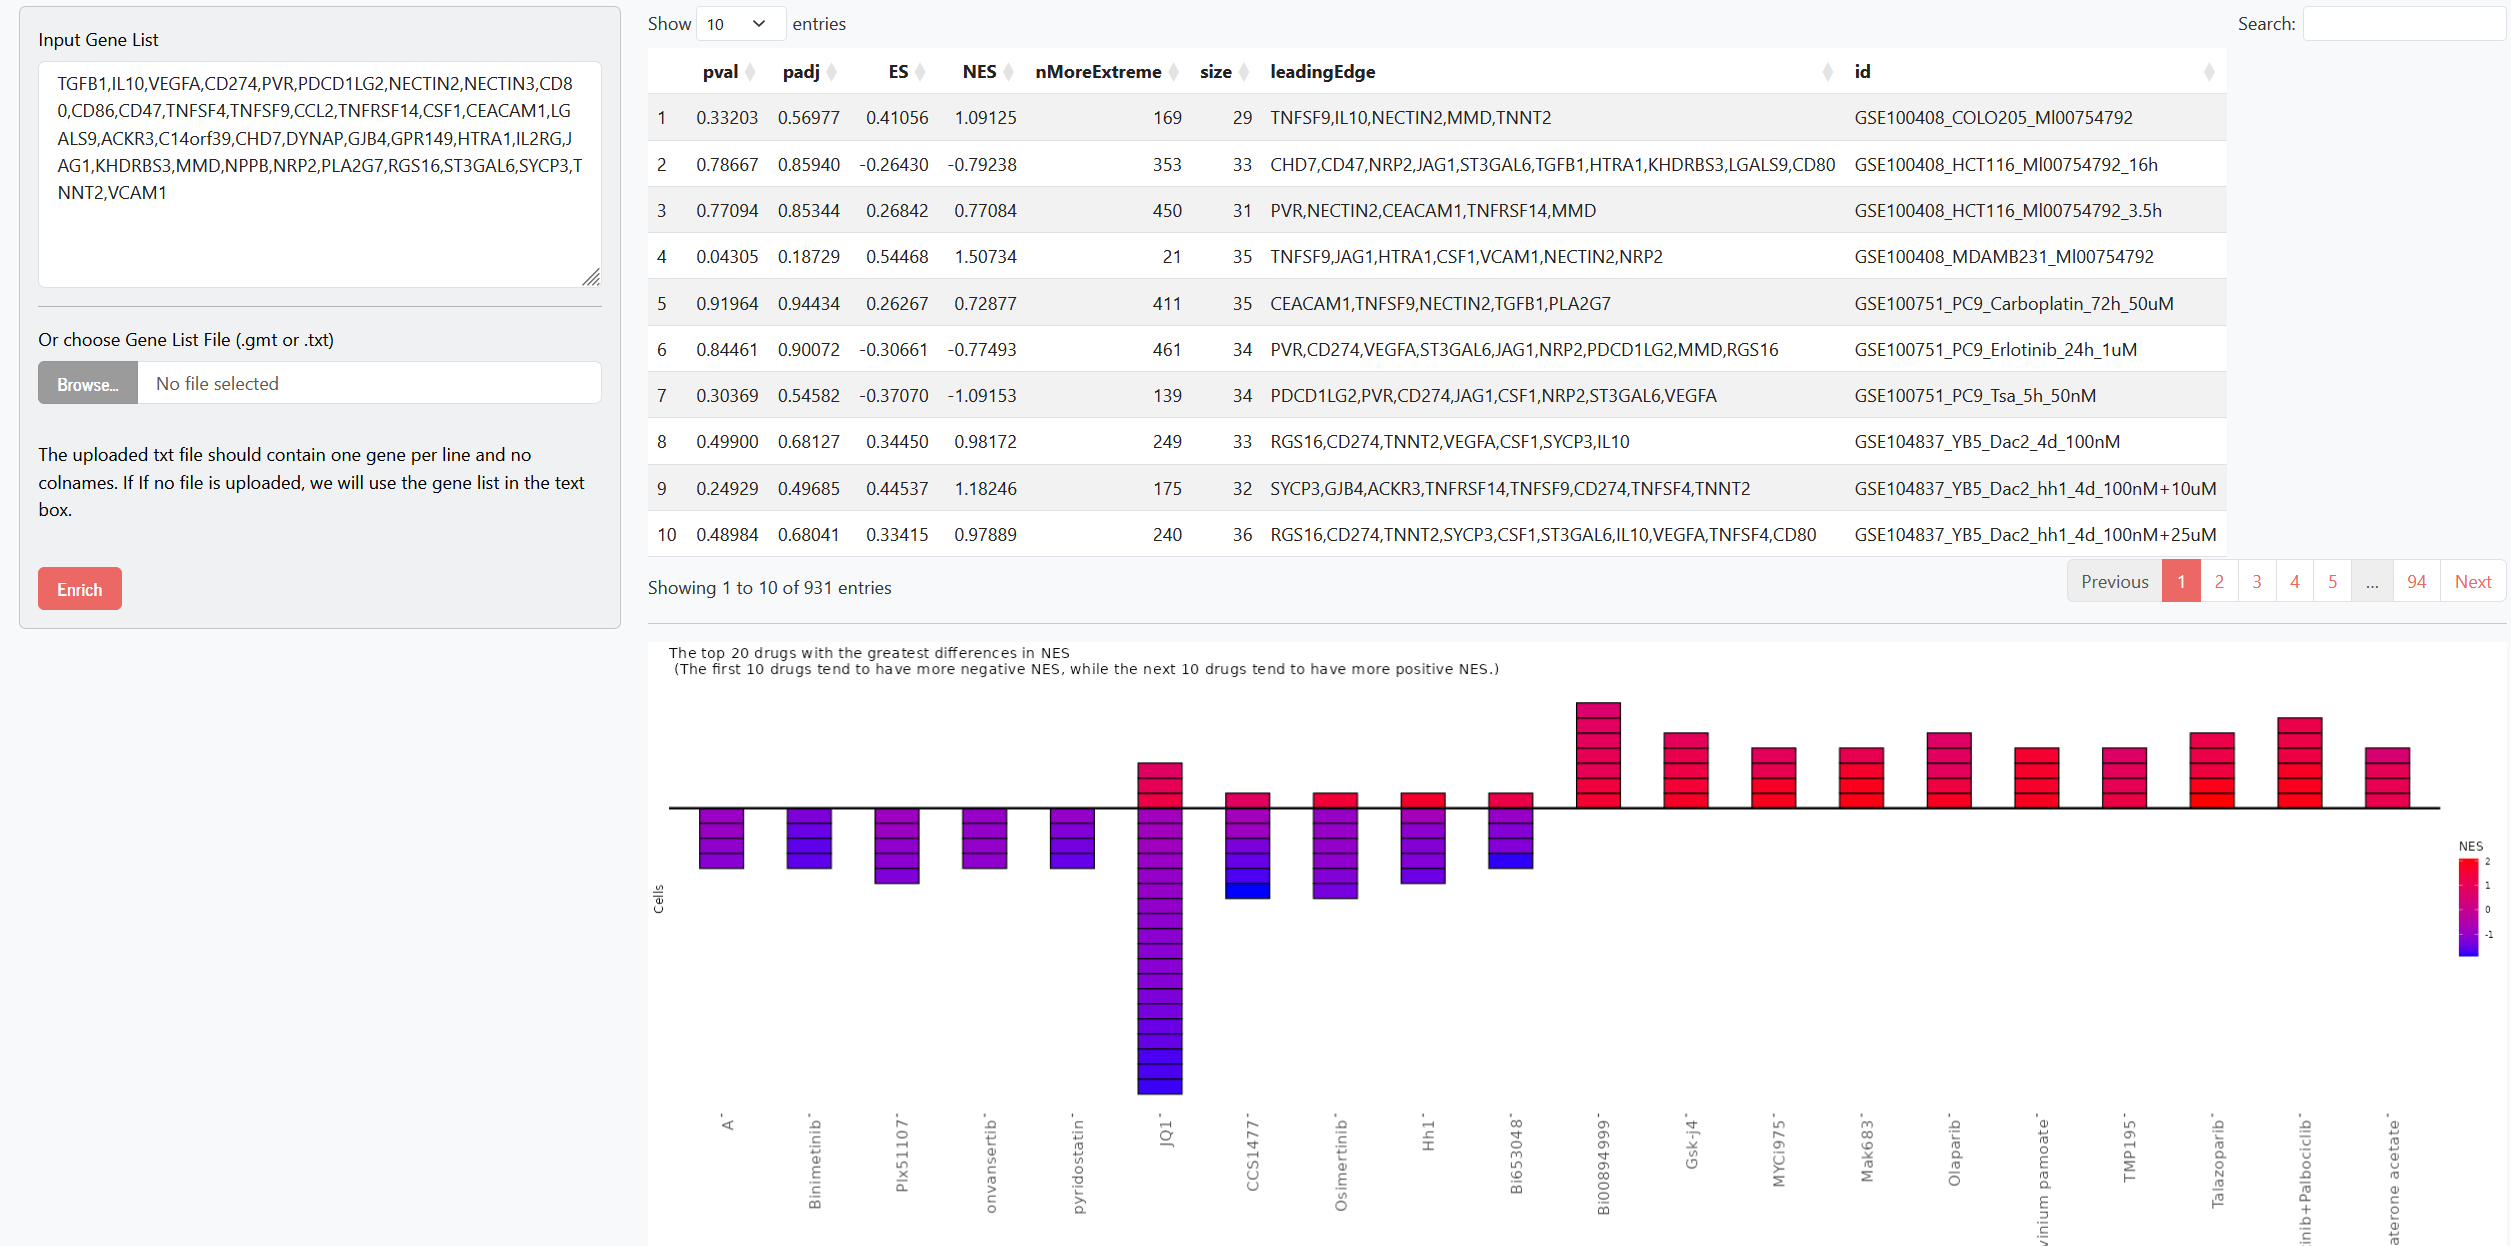The height and width of the screenshot is (1246, 2511).
Task: Go to page 2 of results
Action: (2219, 582)
